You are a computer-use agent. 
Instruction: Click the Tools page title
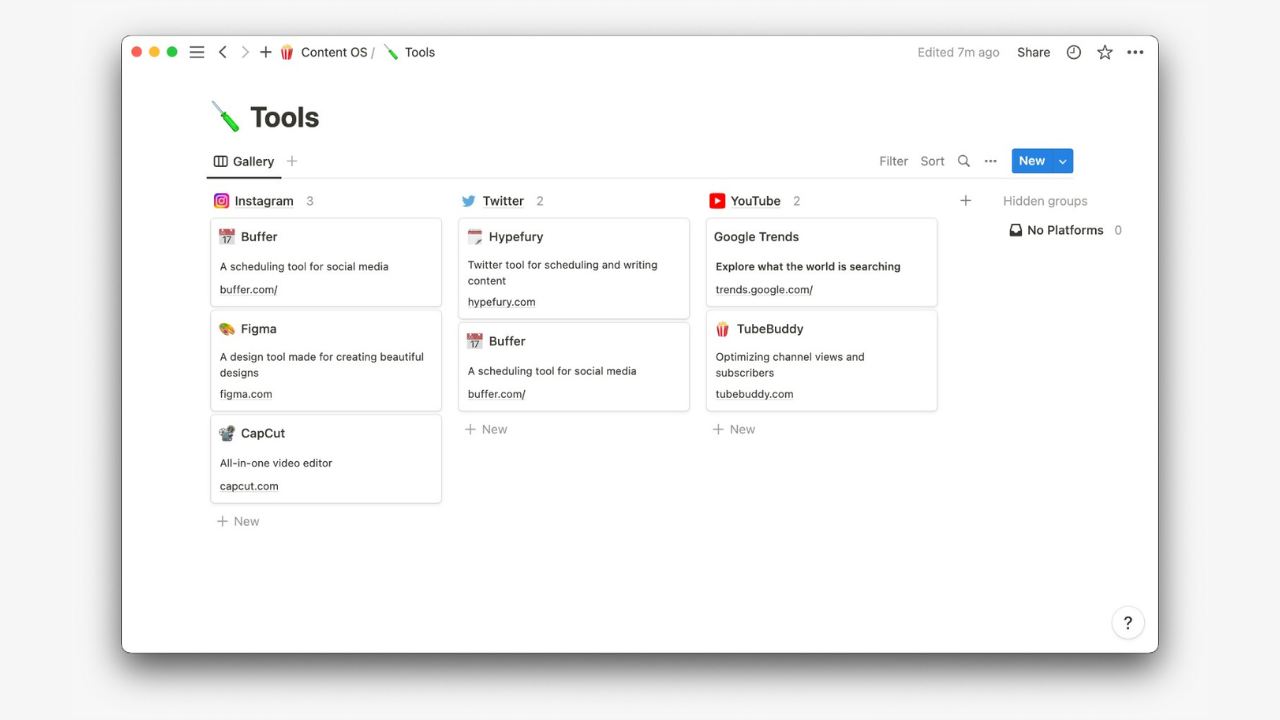click(285, 117)
